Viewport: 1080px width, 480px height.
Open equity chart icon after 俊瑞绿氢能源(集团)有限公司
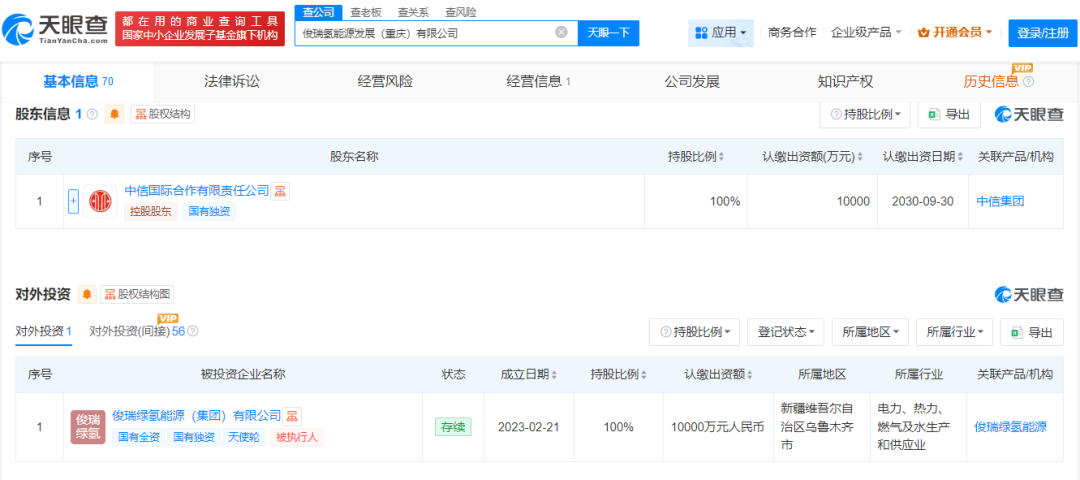[292, 416]
